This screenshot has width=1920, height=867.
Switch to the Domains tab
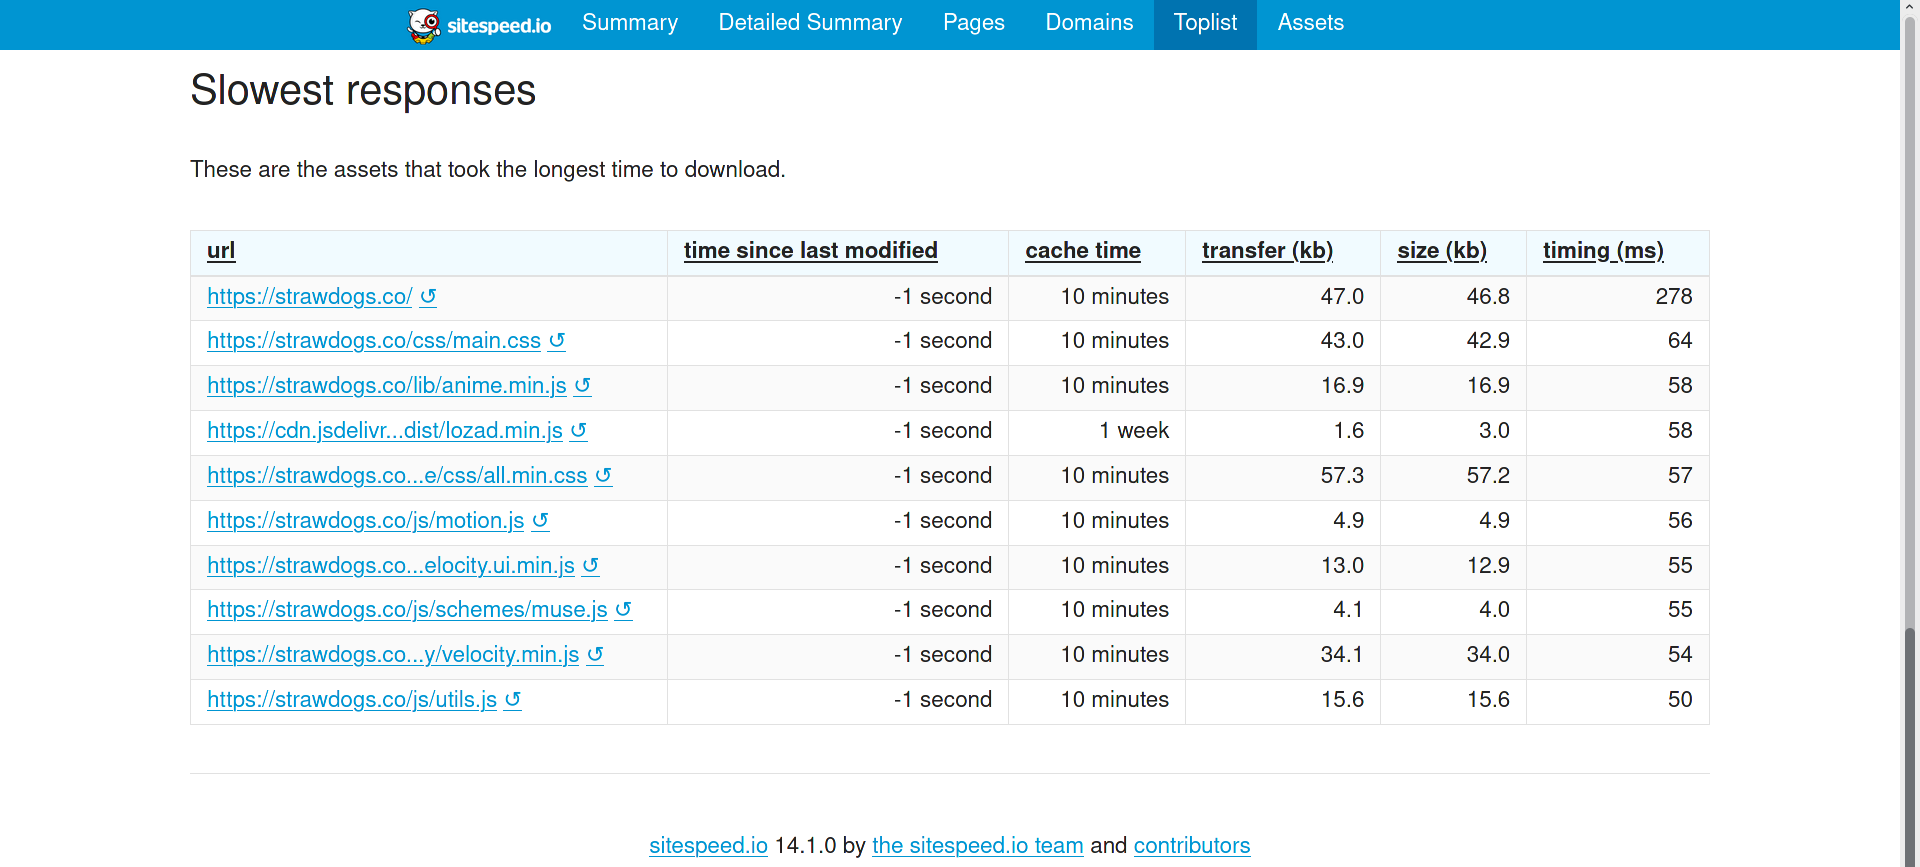[x=1089, y=23]
